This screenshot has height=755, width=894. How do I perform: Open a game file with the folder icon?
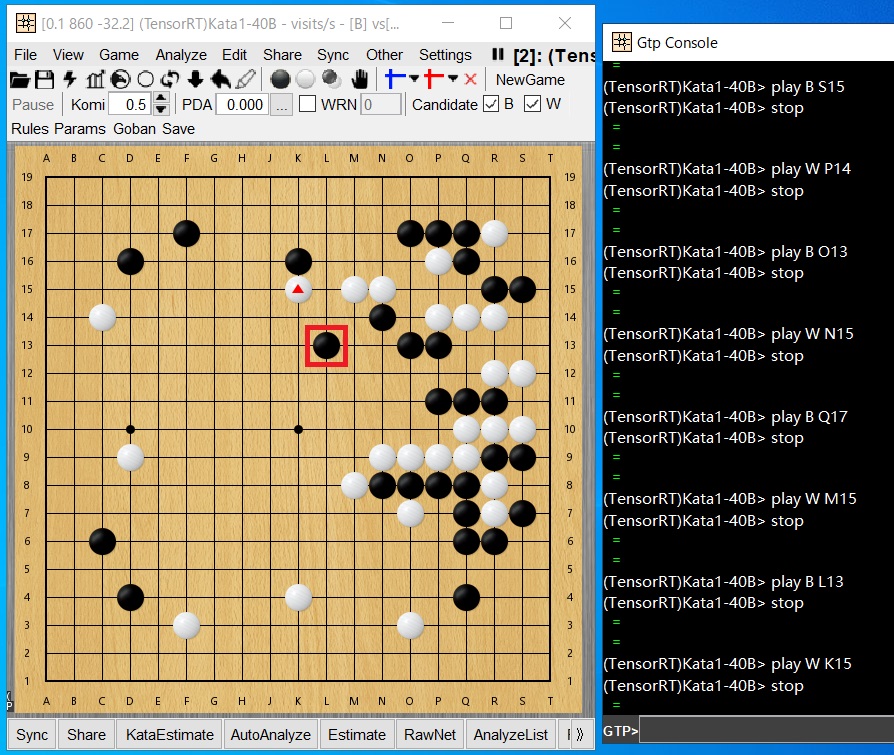pyautogui.click(x=20, y=79)
